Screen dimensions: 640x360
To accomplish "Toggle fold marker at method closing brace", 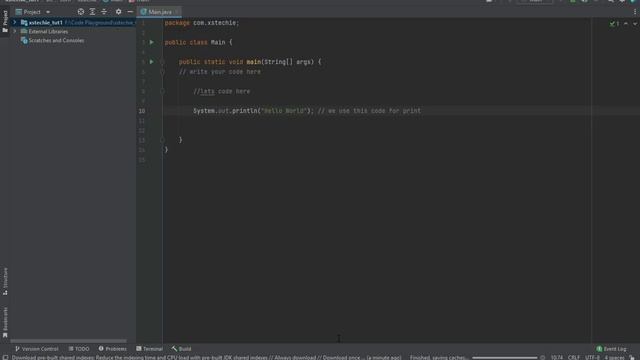I will coord(162,140).
